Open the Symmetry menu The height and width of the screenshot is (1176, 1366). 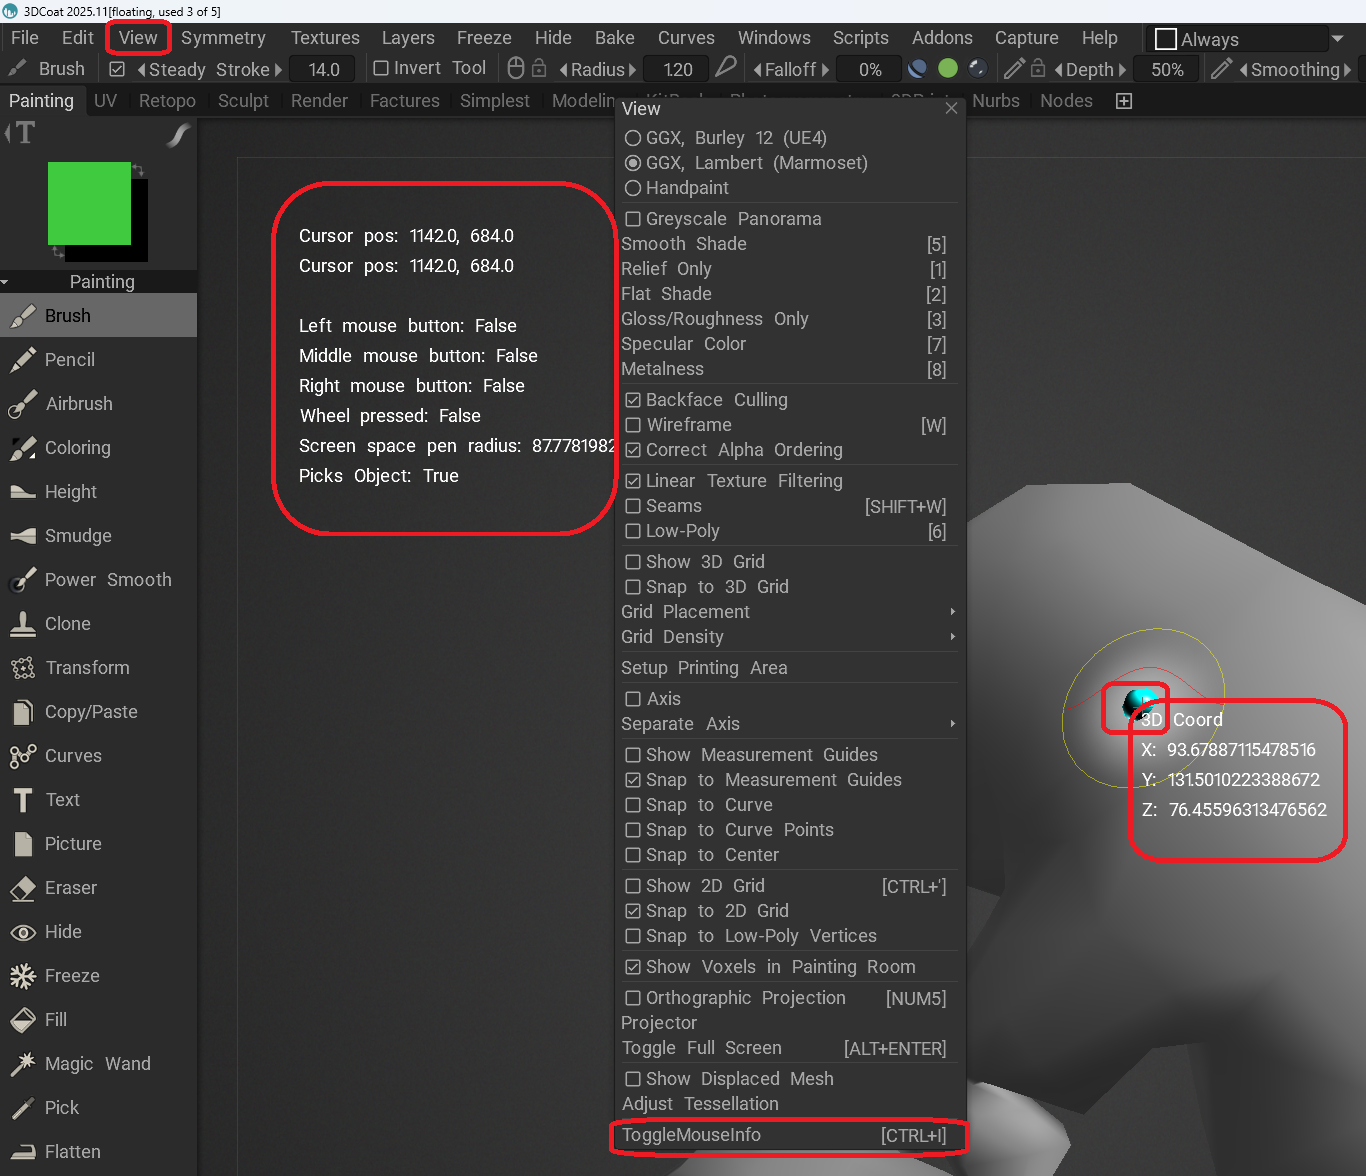click(x=223, y=38)
